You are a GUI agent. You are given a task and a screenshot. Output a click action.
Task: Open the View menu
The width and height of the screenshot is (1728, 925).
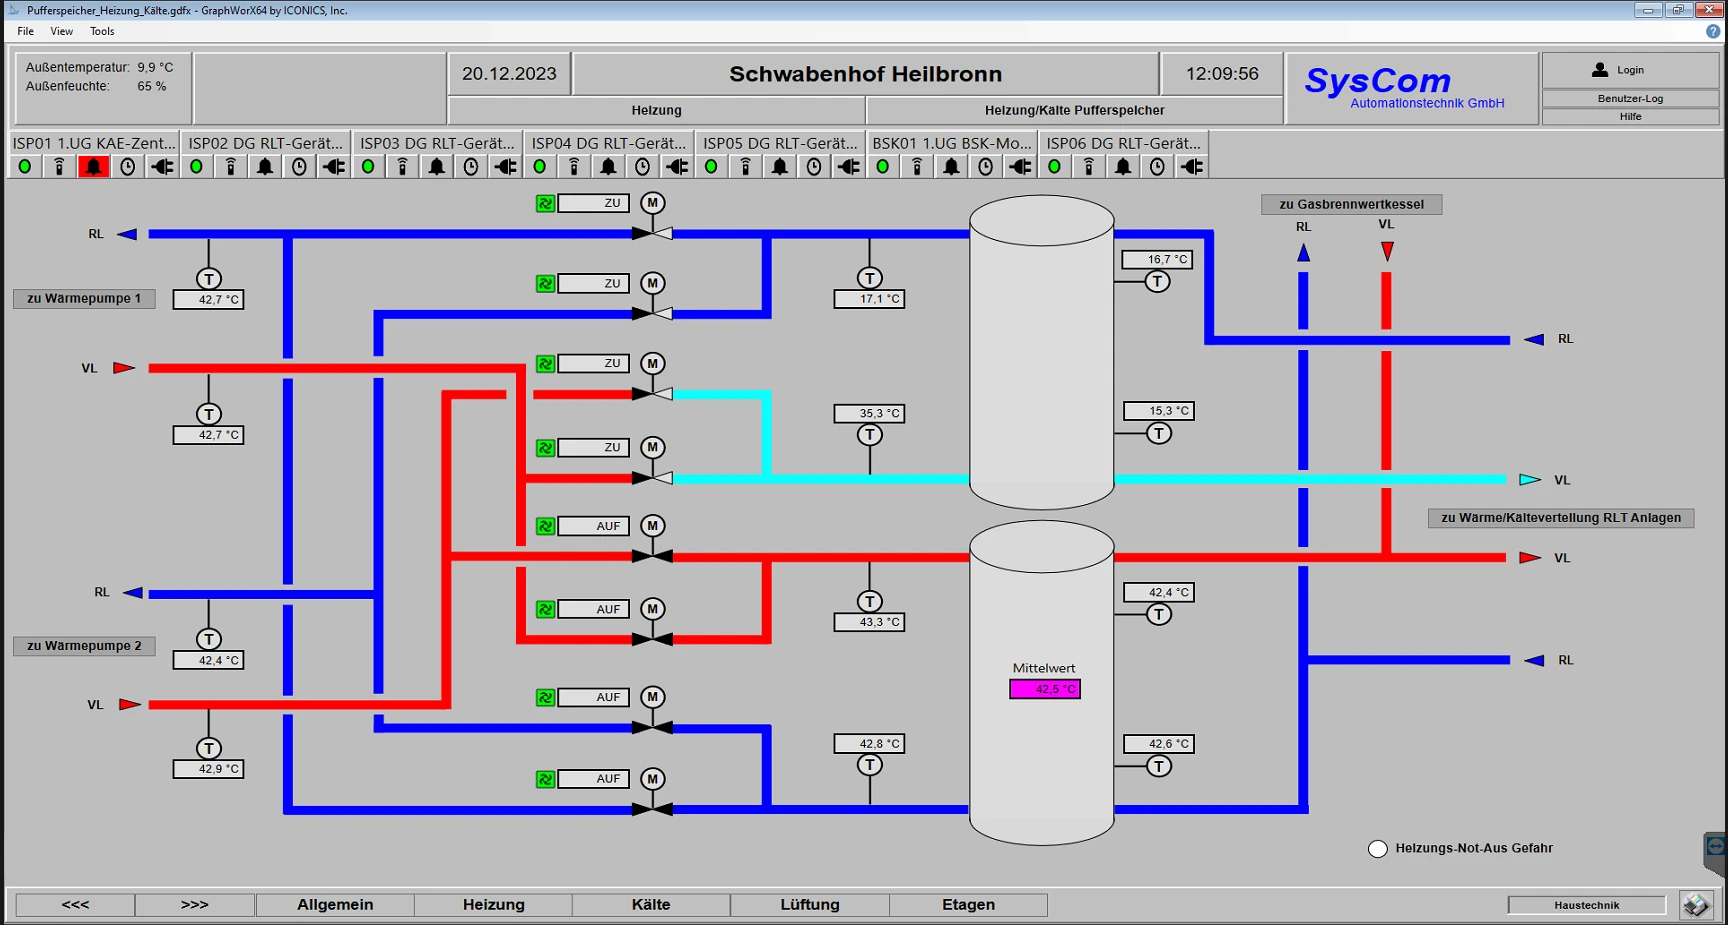click(x=62, y=31)
